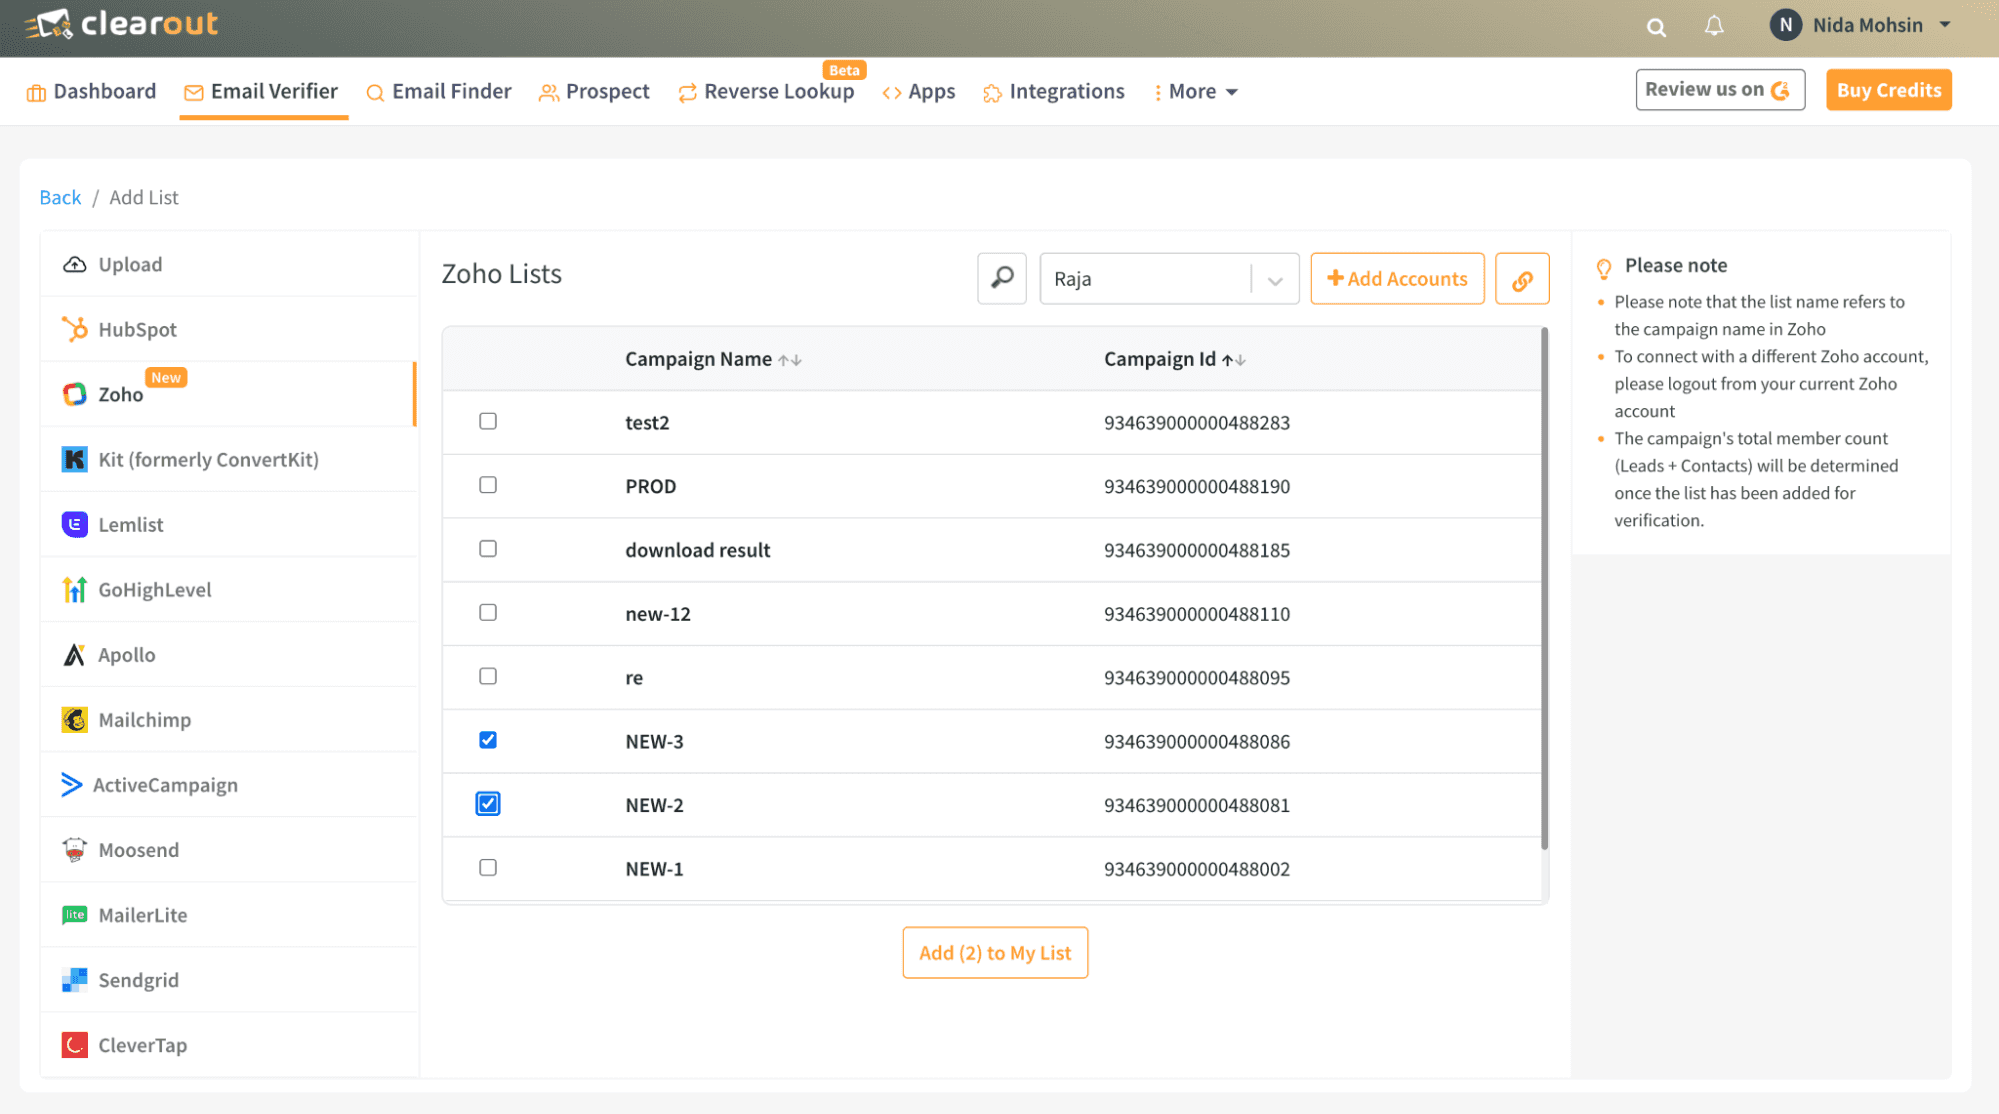Open Integrations page
The height and width of the screenshot is (1114, 1999).
1054,91
